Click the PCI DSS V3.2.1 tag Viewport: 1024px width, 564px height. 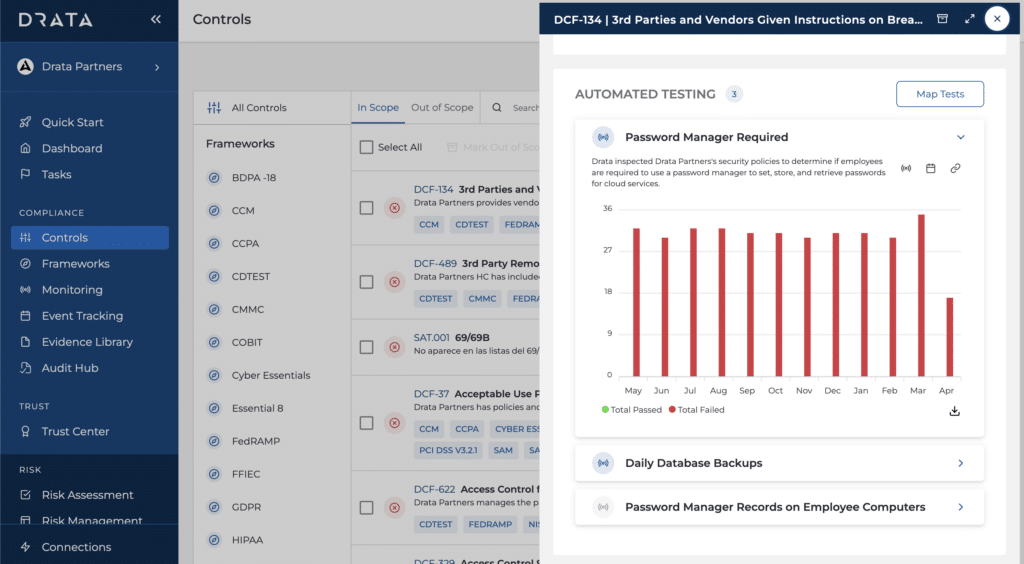tap(448, 450)
